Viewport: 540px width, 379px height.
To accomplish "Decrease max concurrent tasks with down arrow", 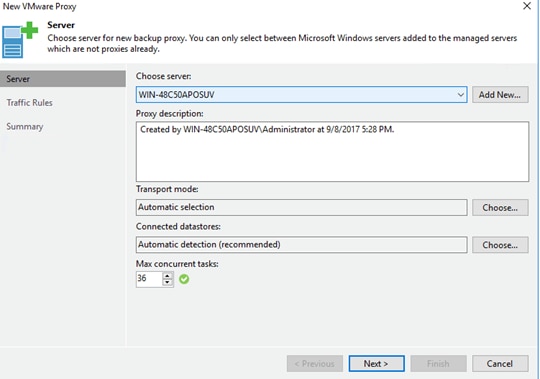I will [167, 282].
